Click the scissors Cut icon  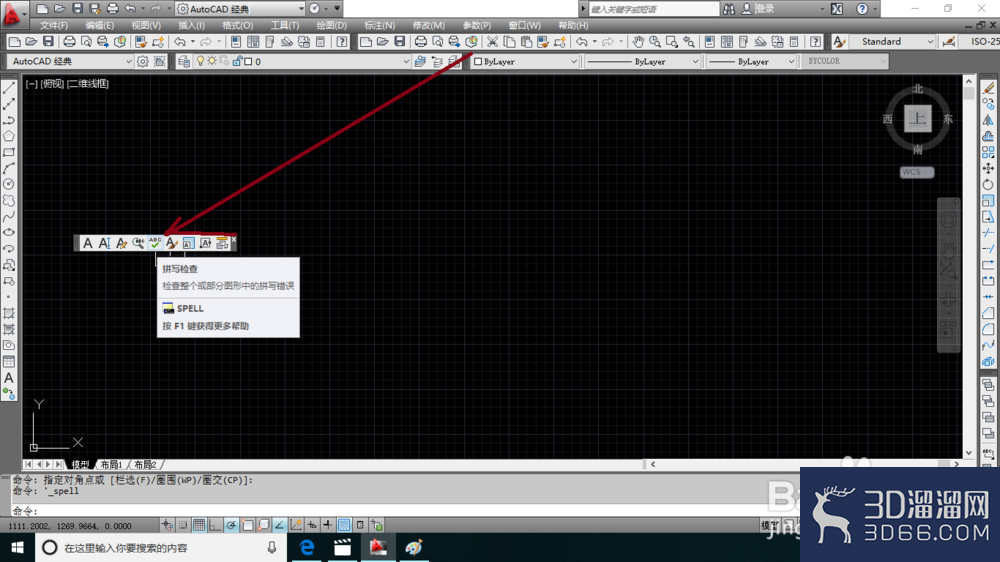point(492,42)
